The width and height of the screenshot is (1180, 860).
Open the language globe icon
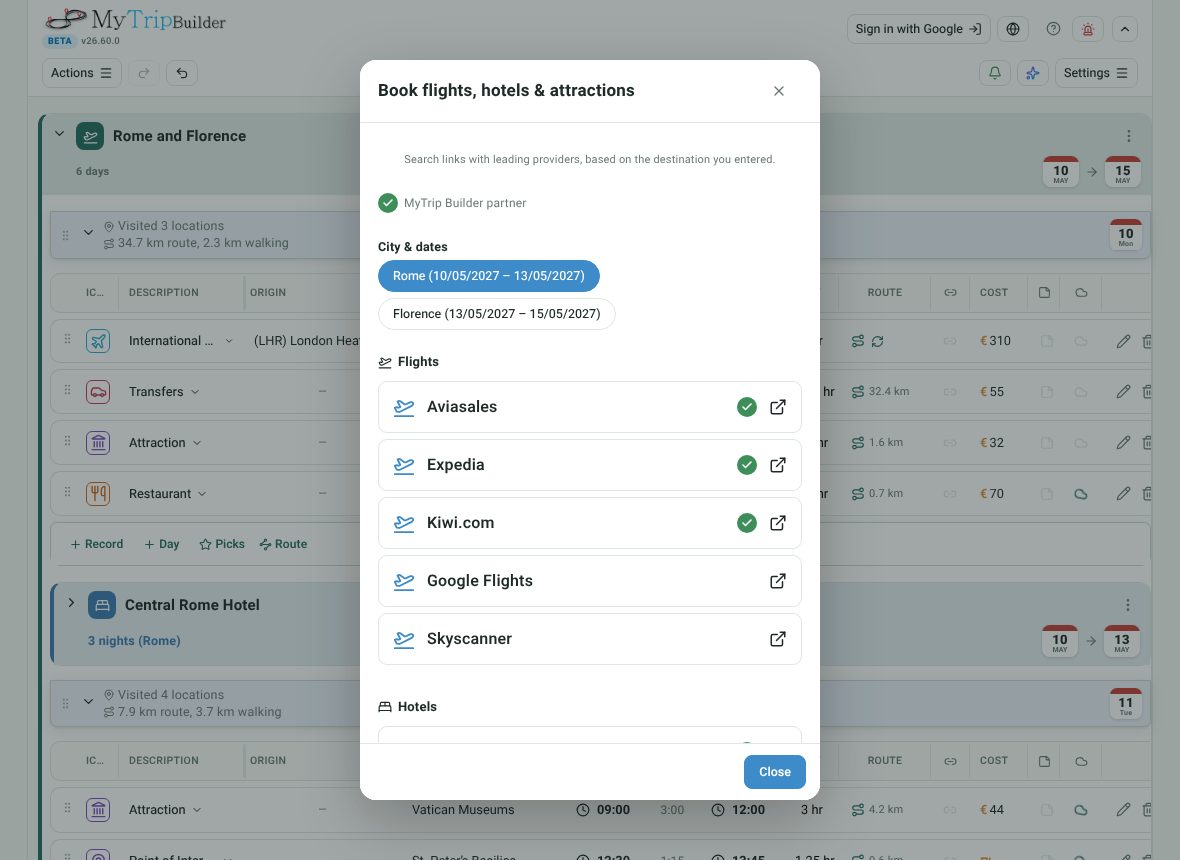[x=1013, y=29]
